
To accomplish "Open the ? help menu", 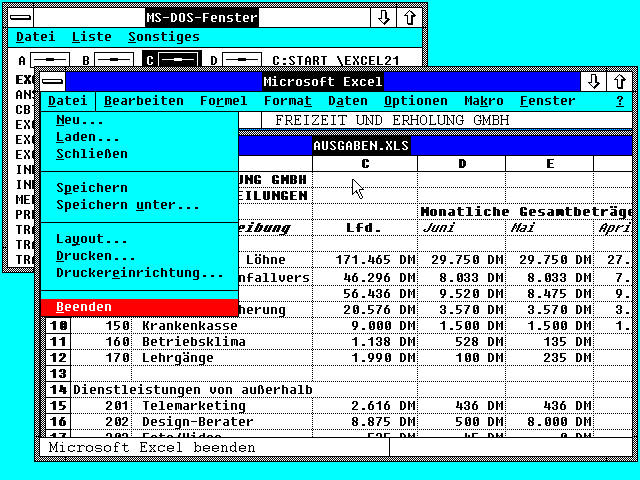I will pos(620,101).
